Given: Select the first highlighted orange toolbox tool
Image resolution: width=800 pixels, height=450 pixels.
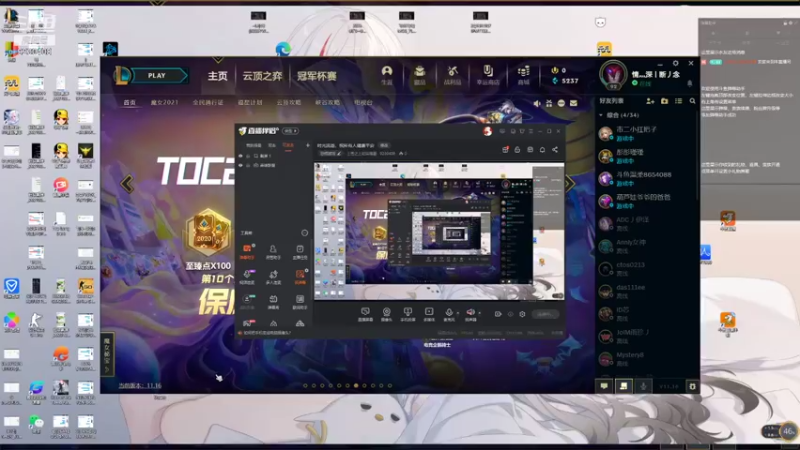Looking at the screenshot, I should (247, 251).
